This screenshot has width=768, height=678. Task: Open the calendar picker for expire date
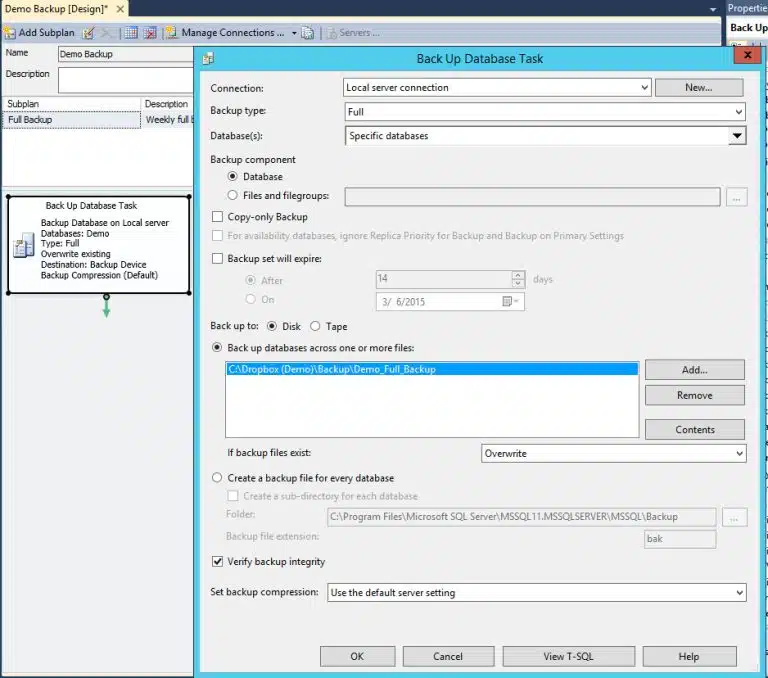coord(510,301)
